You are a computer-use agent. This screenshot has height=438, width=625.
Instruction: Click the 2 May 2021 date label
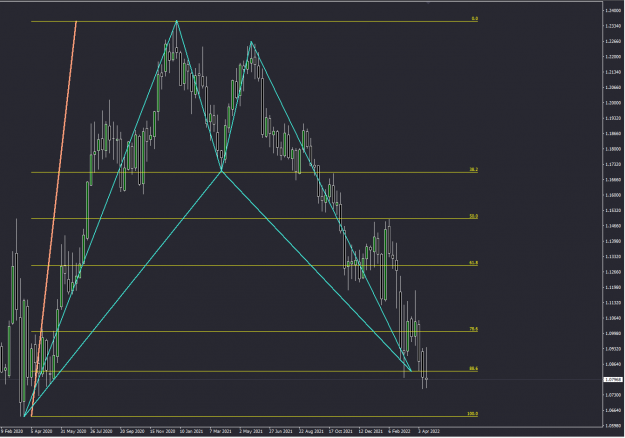click(251, 431)
